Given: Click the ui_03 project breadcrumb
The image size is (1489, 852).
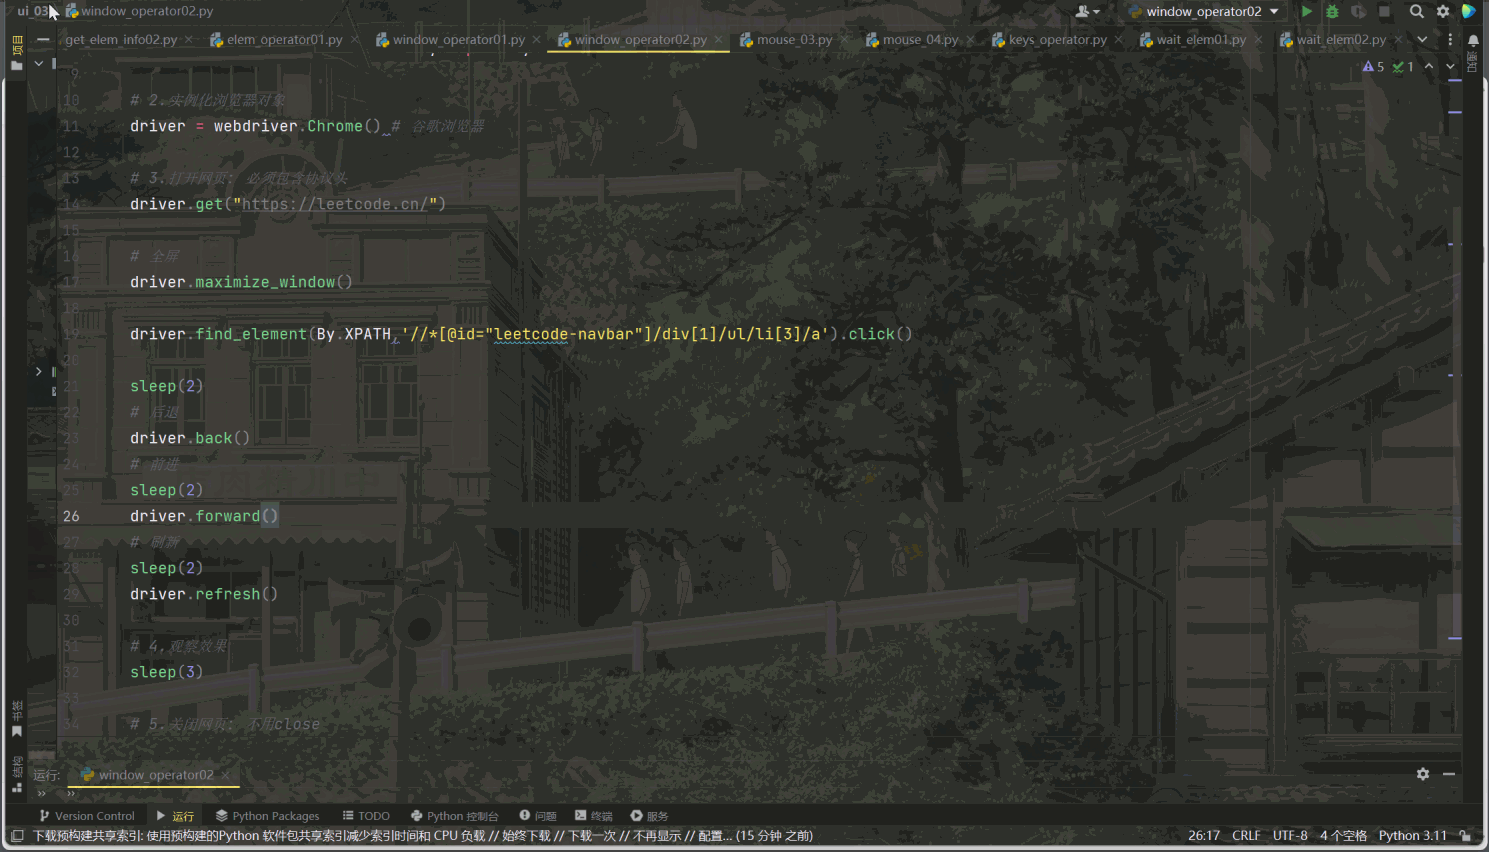Looking at the screenshot, I should point(32,11).
